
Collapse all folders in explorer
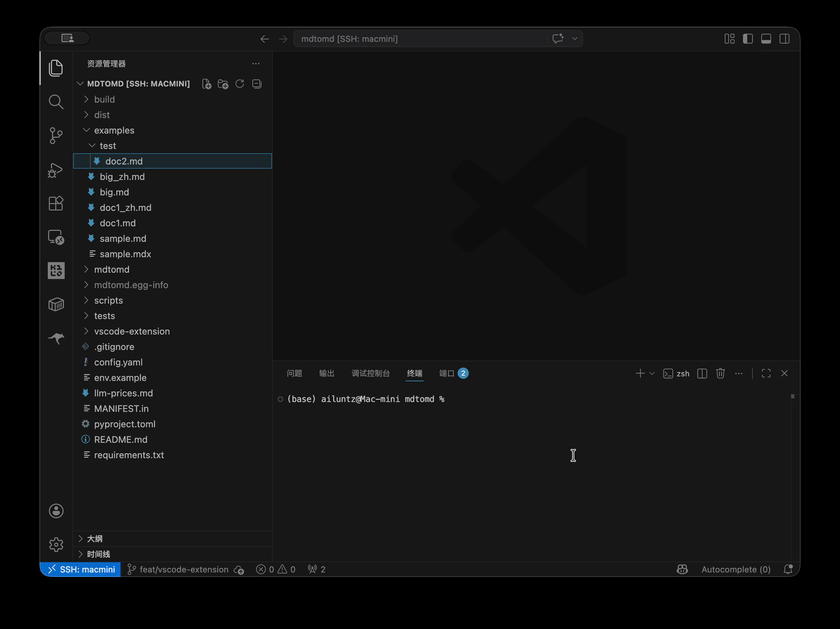[257, 84]
